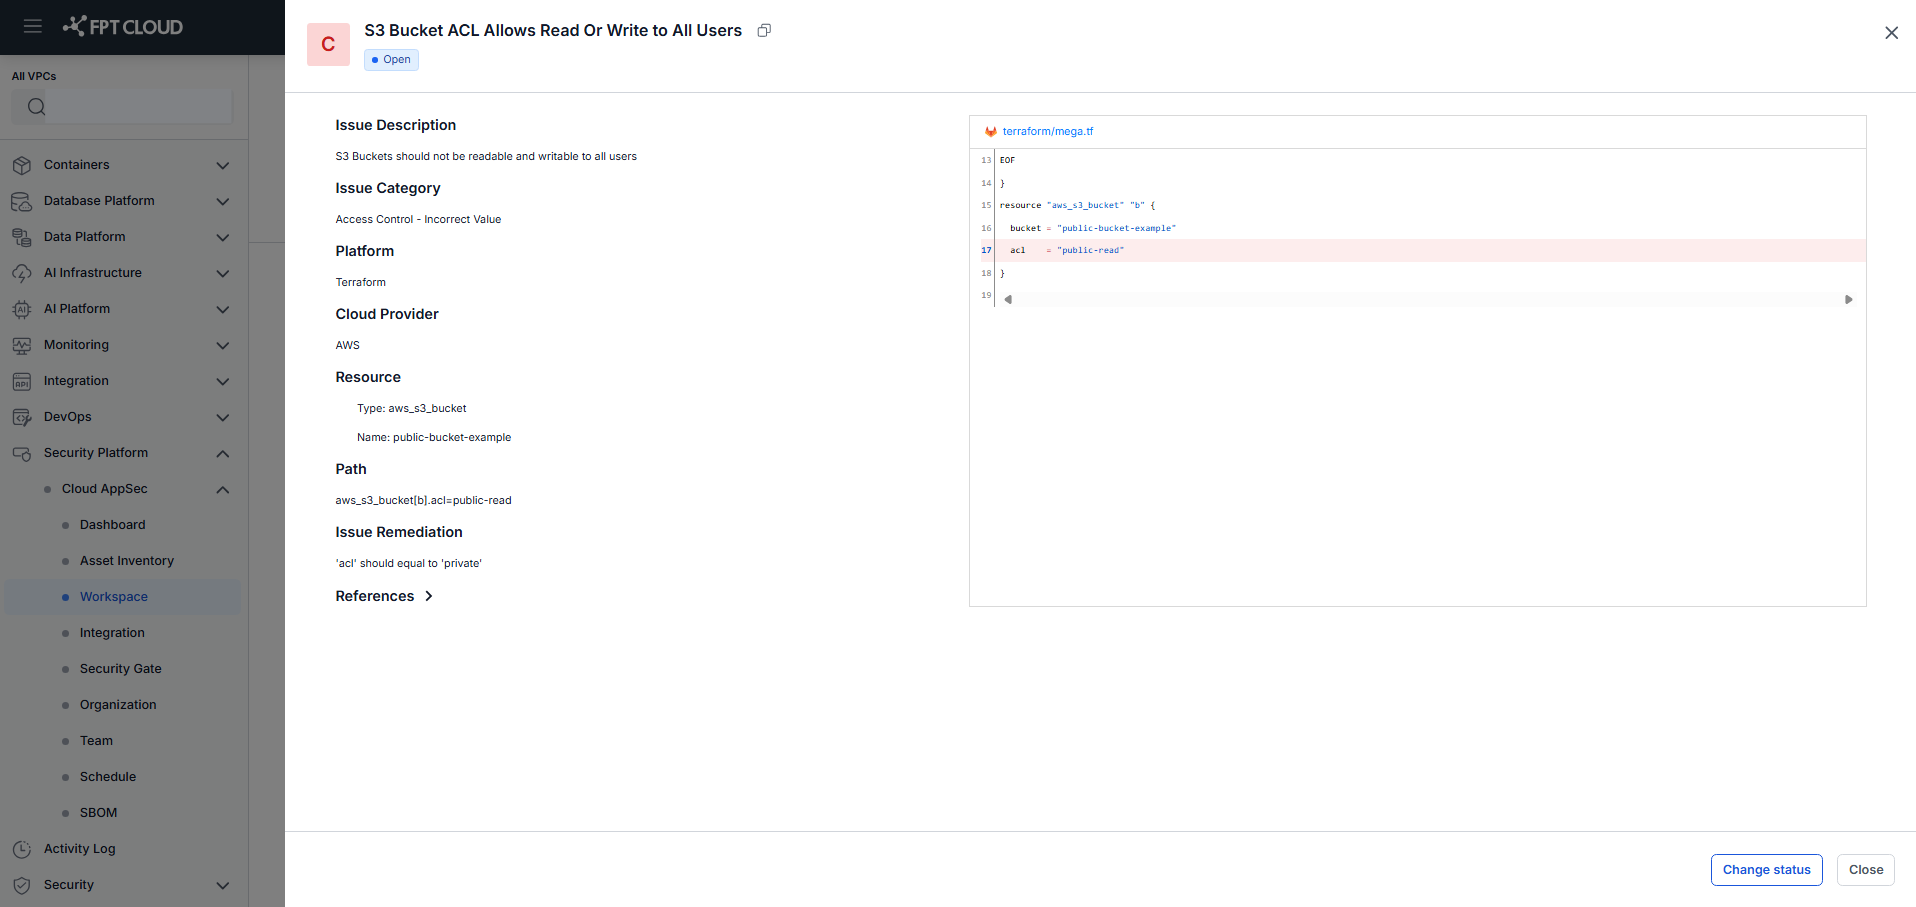Screen dimensions: 1916x907
Task: Copy the issue title with the copy icon
Action: (x=764, y=31)
